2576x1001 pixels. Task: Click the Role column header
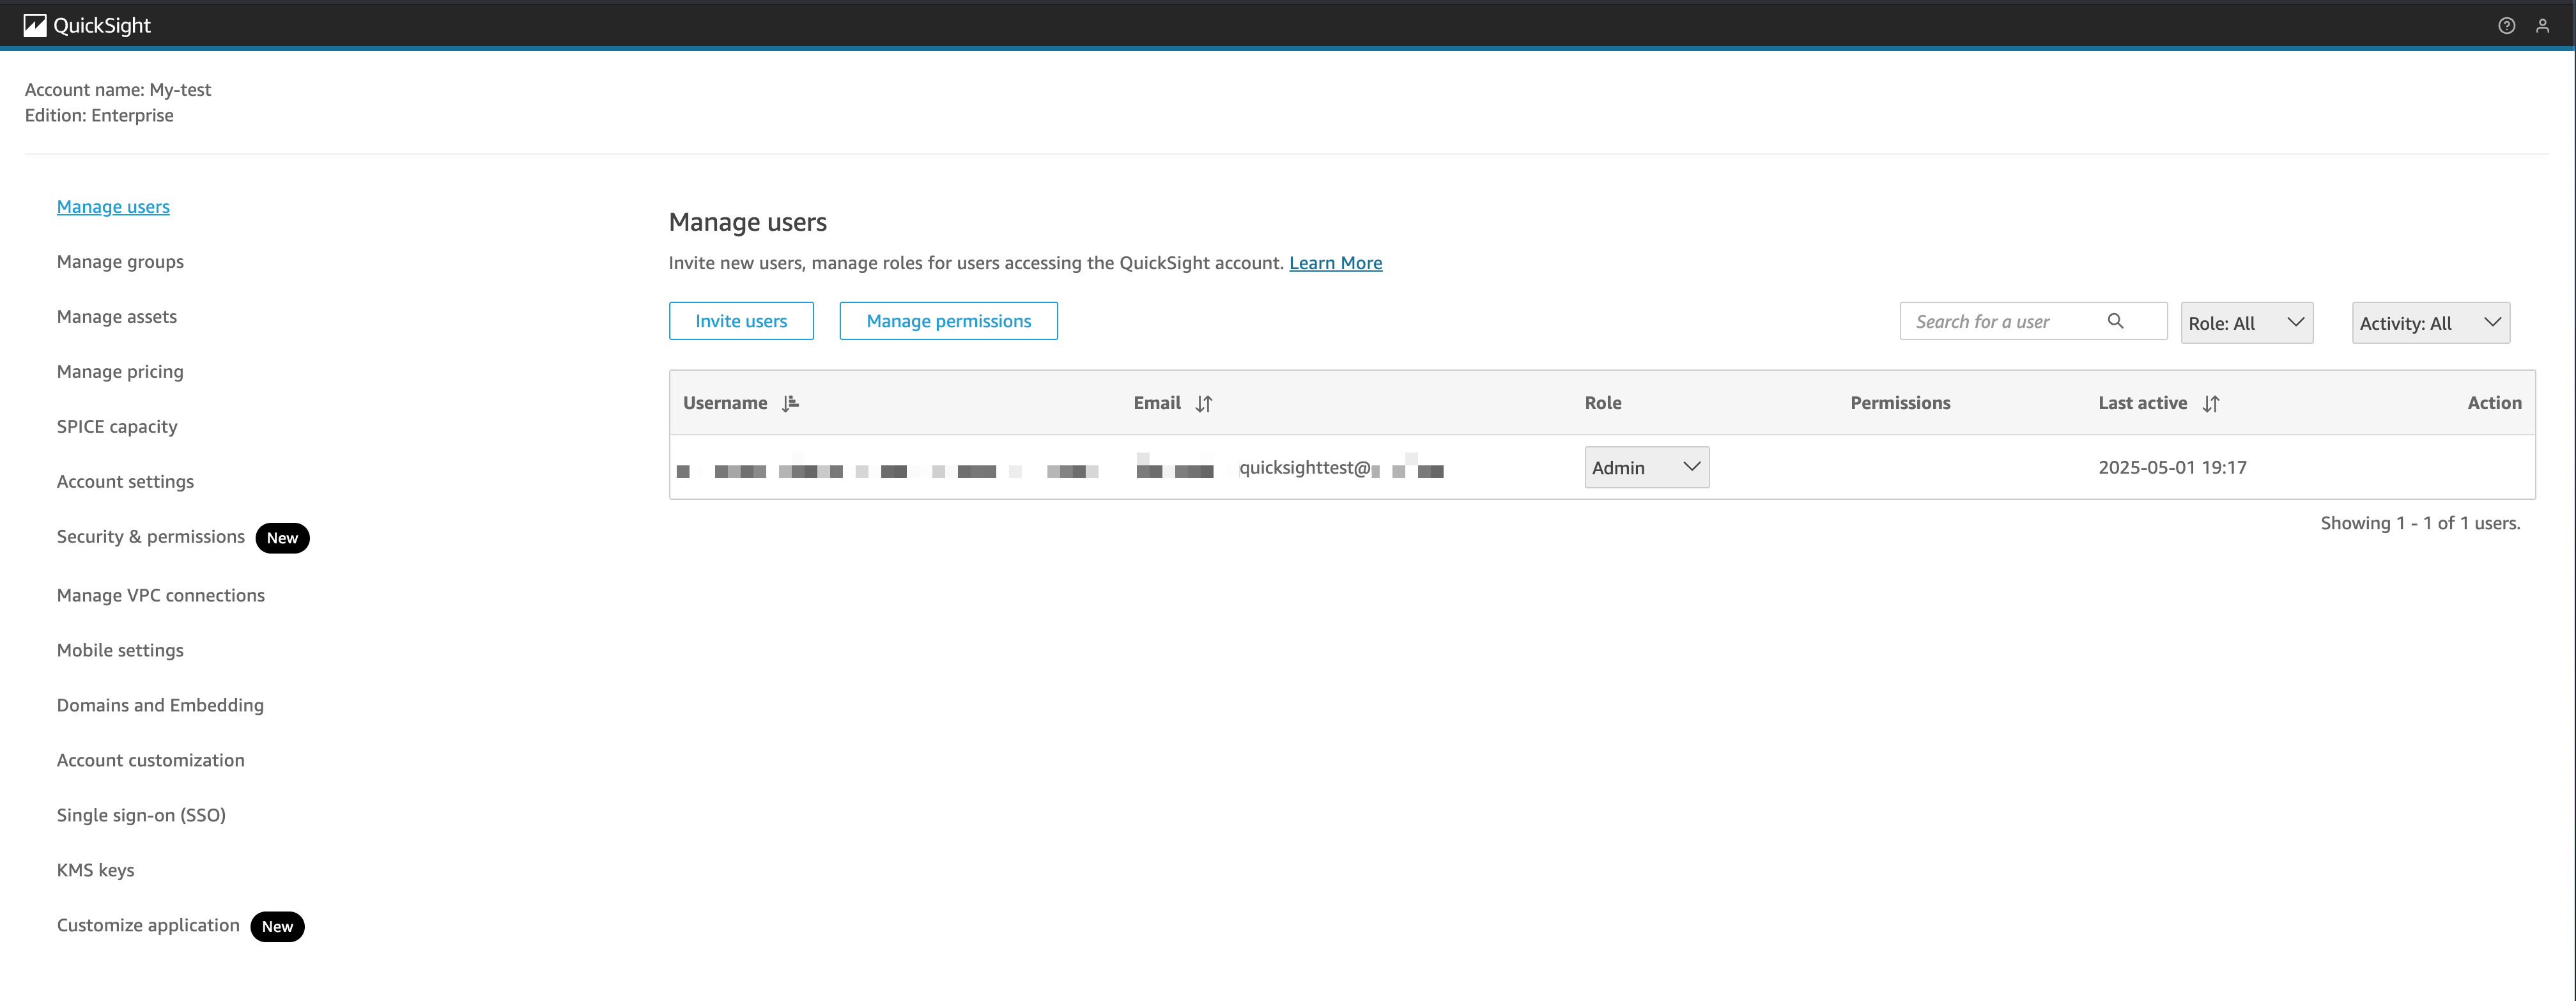click(x=1603, y=403)
